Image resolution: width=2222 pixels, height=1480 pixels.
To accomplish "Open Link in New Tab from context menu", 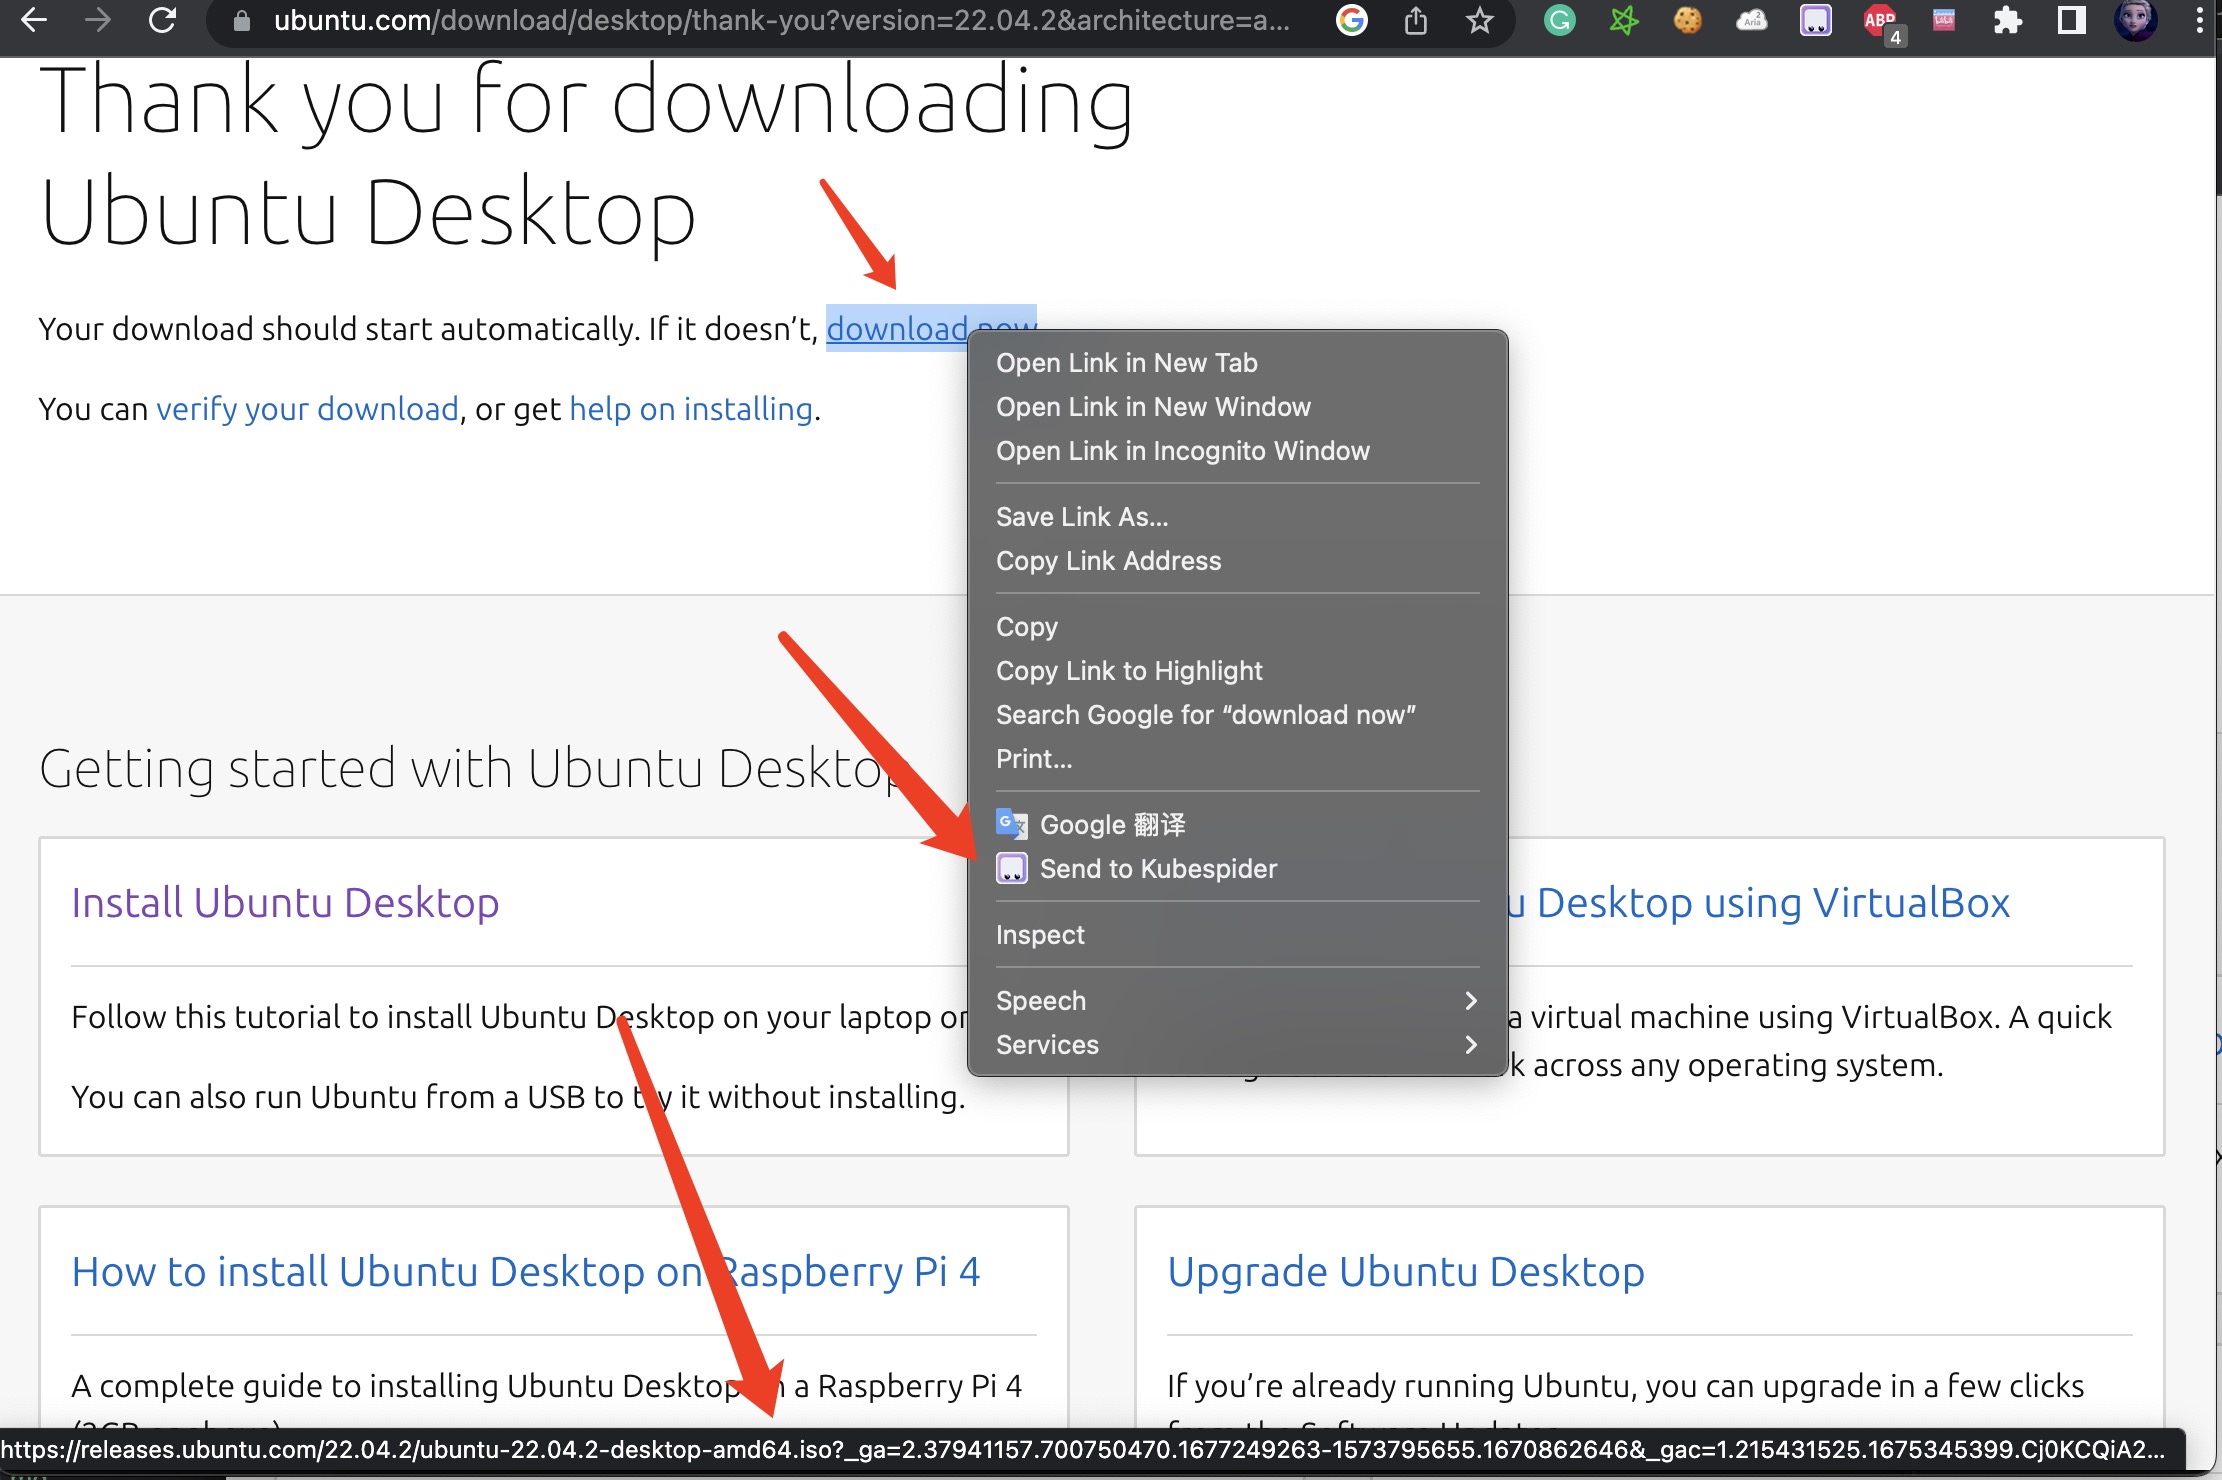I will click(1130, 362).
